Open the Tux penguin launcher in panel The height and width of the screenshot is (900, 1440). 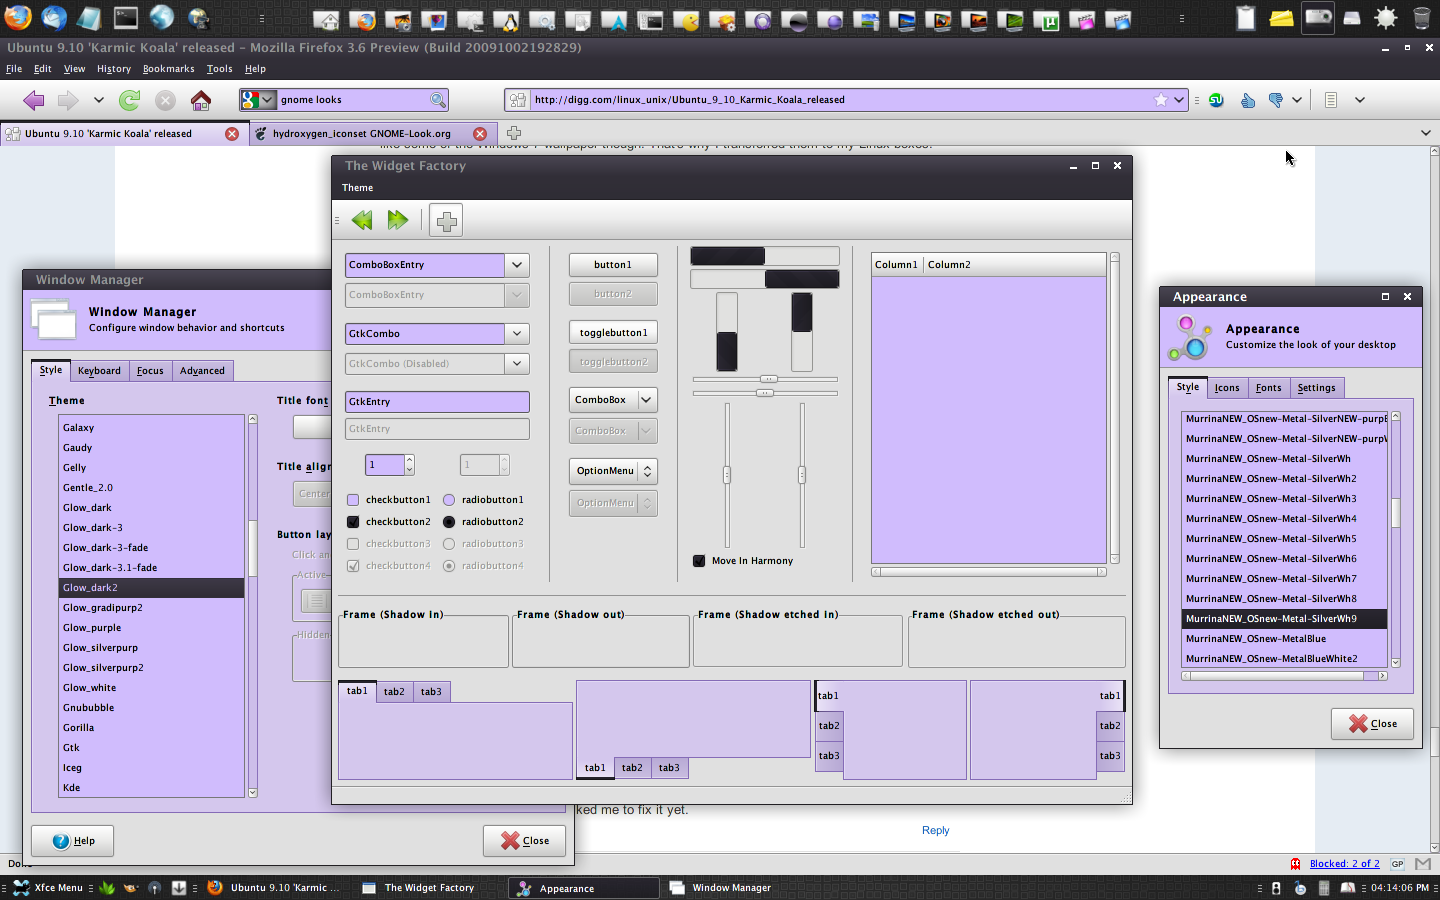coord(506,20)
